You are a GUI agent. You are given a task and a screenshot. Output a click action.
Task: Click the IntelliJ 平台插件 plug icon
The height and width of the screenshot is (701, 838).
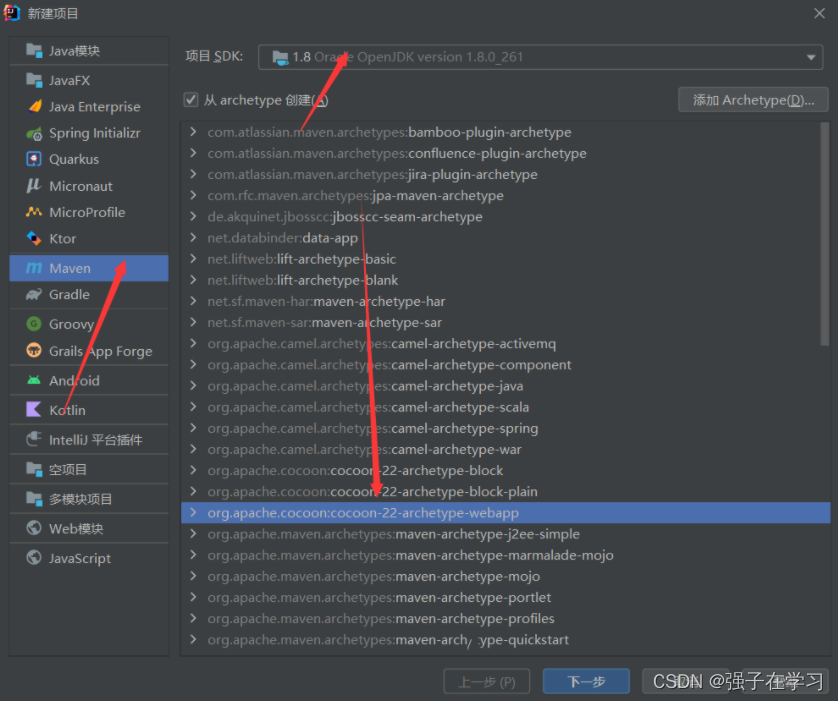[34, 439]
